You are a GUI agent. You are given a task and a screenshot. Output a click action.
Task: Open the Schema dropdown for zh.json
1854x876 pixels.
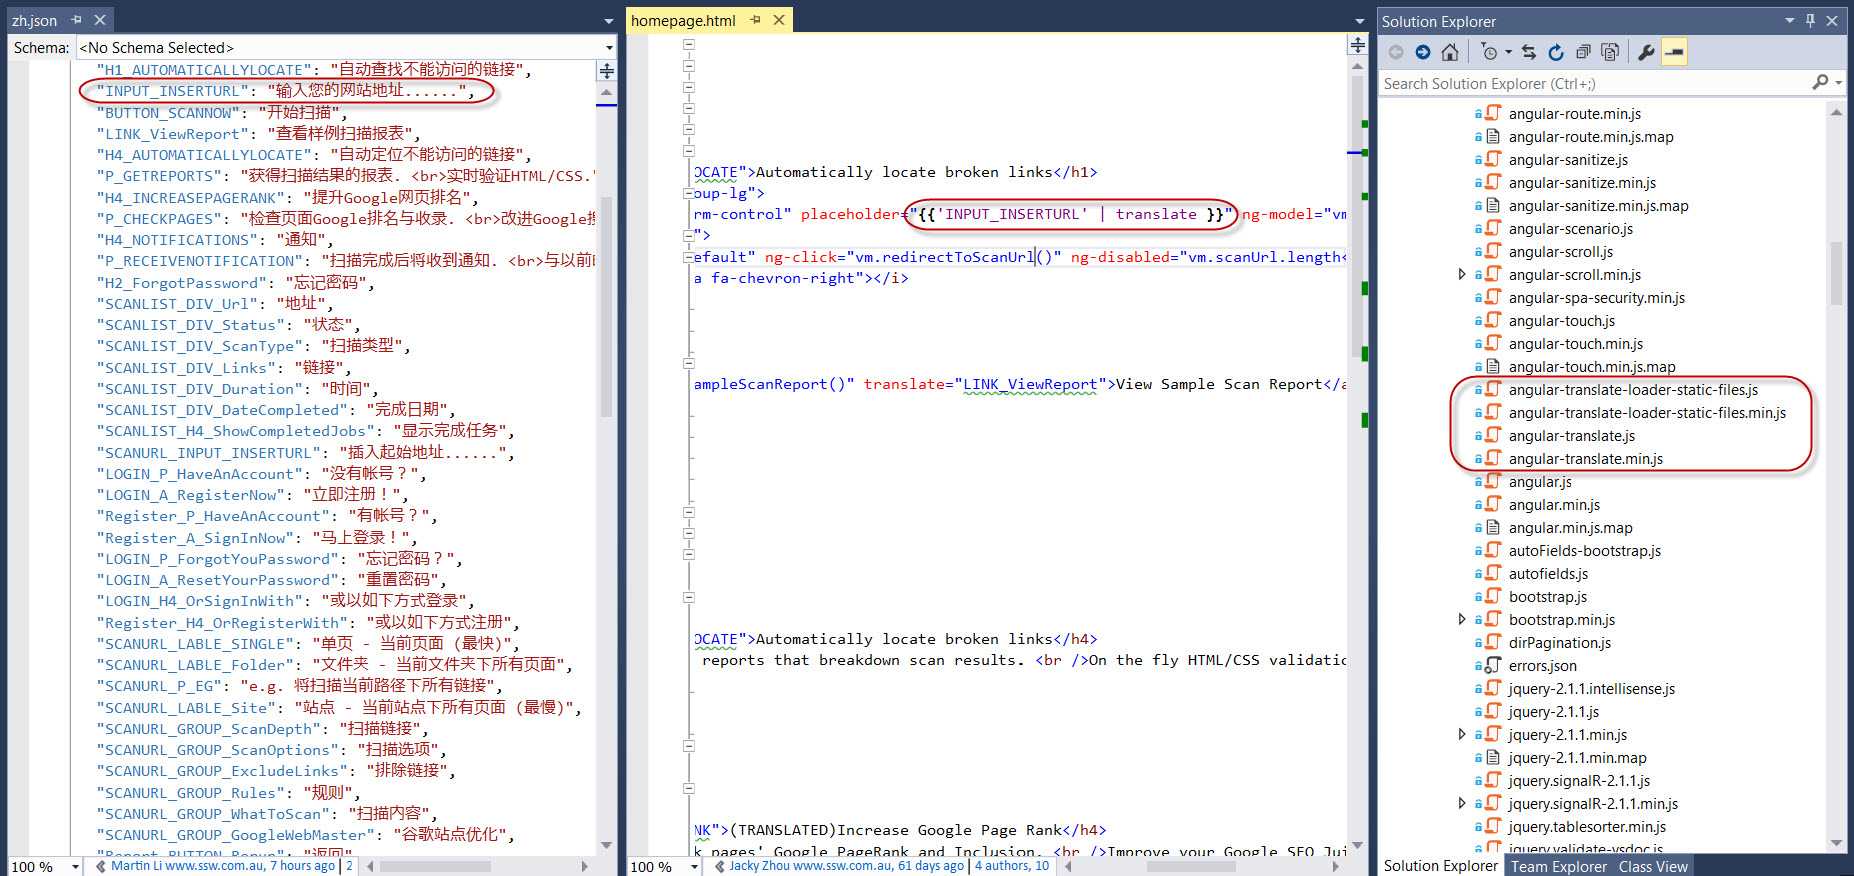(608, 48)
